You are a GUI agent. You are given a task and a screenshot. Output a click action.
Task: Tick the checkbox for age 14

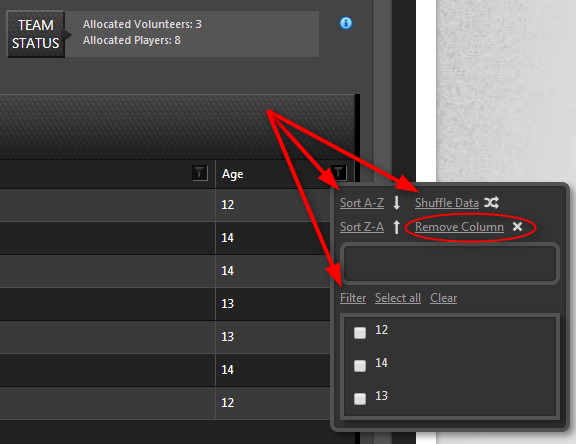[x=360, y=366]
